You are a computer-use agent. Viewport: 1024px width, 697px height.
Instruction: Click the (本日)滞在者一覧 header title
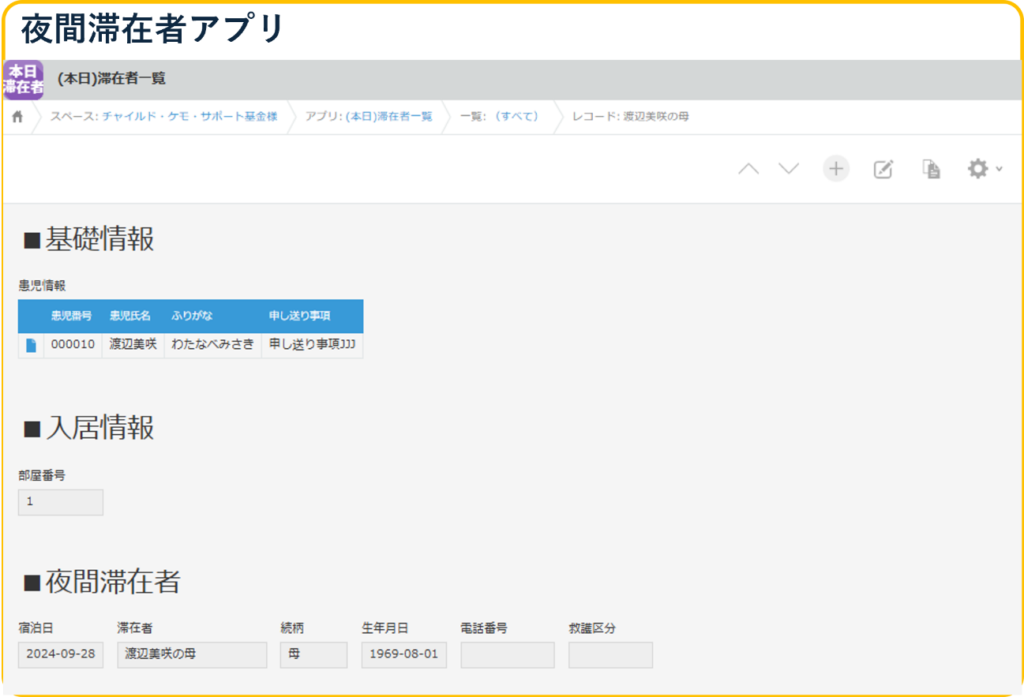(x=112, y=78)
